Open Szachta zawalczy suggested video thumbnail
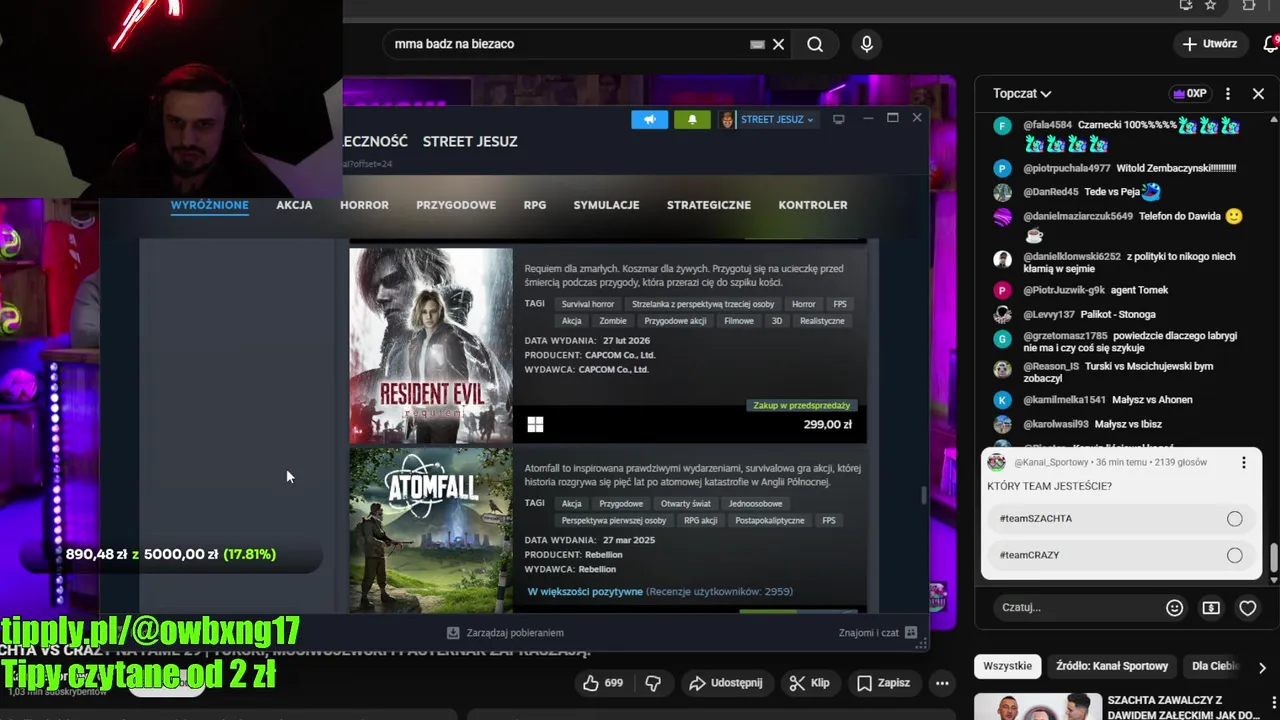This screenshot has height=720, width=1280. (1037, 706)
